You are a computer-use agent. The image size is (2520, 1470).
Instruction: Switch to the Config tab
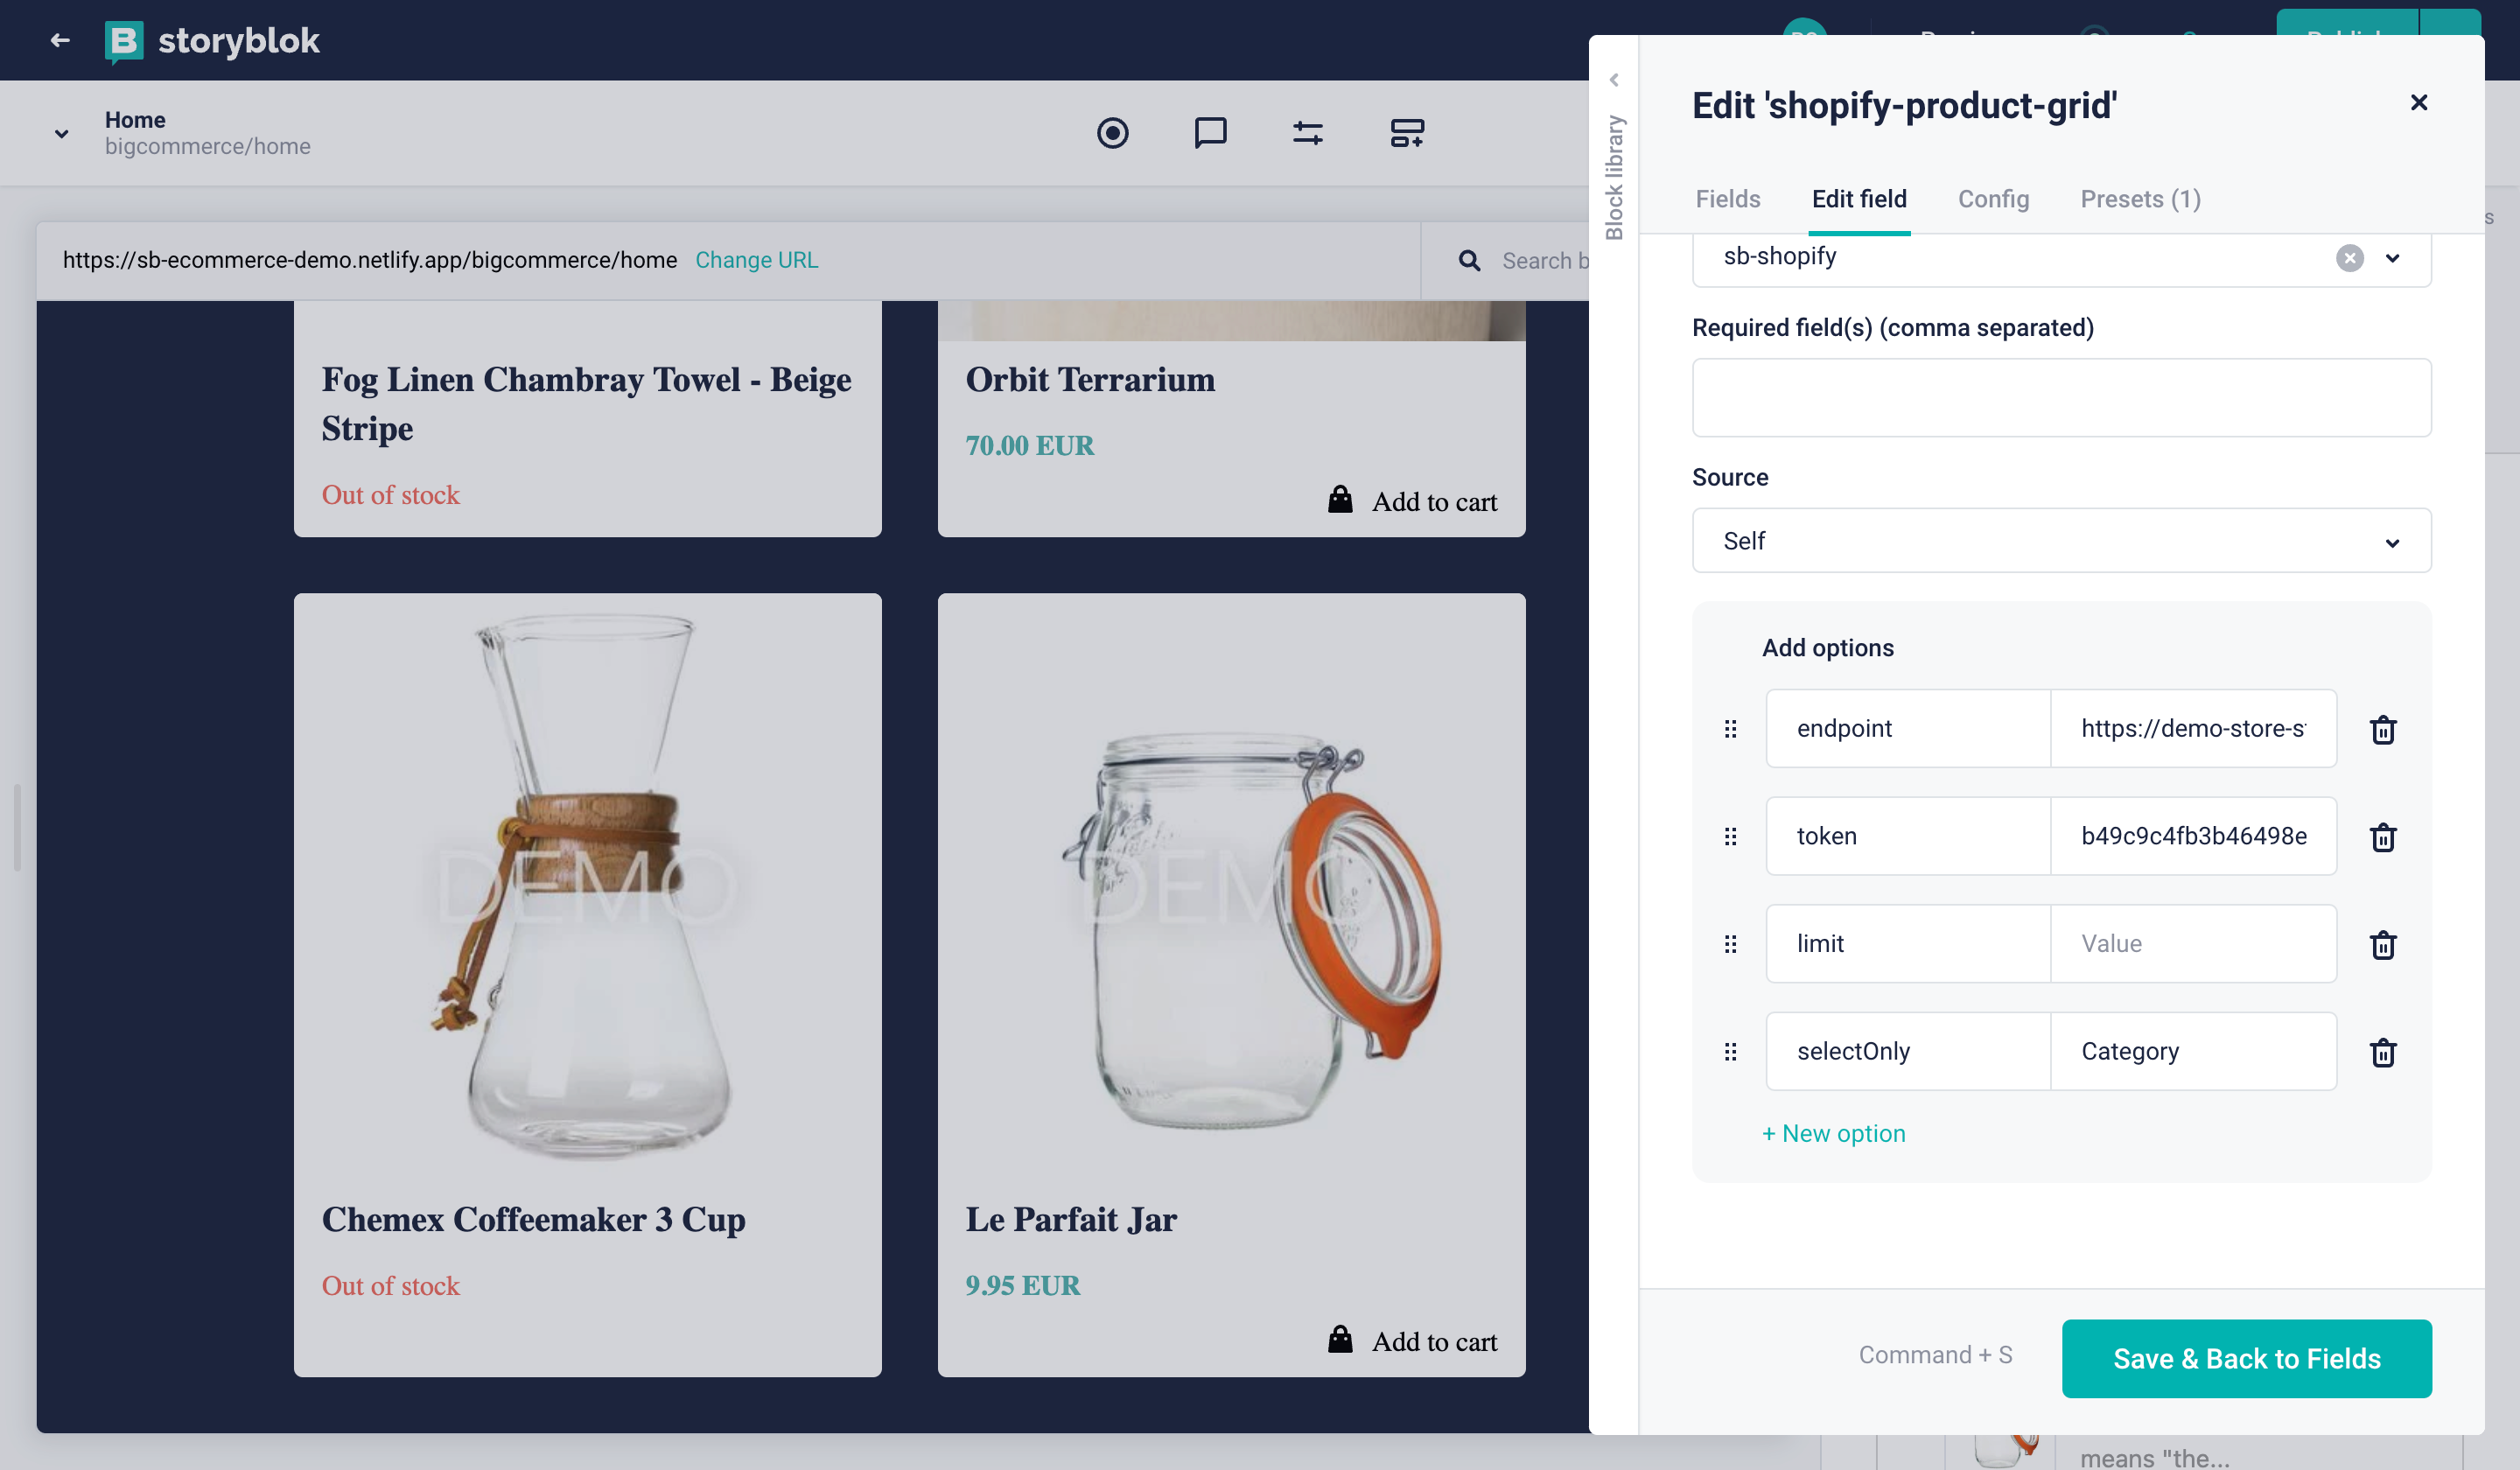click(x=1993, y=199)
